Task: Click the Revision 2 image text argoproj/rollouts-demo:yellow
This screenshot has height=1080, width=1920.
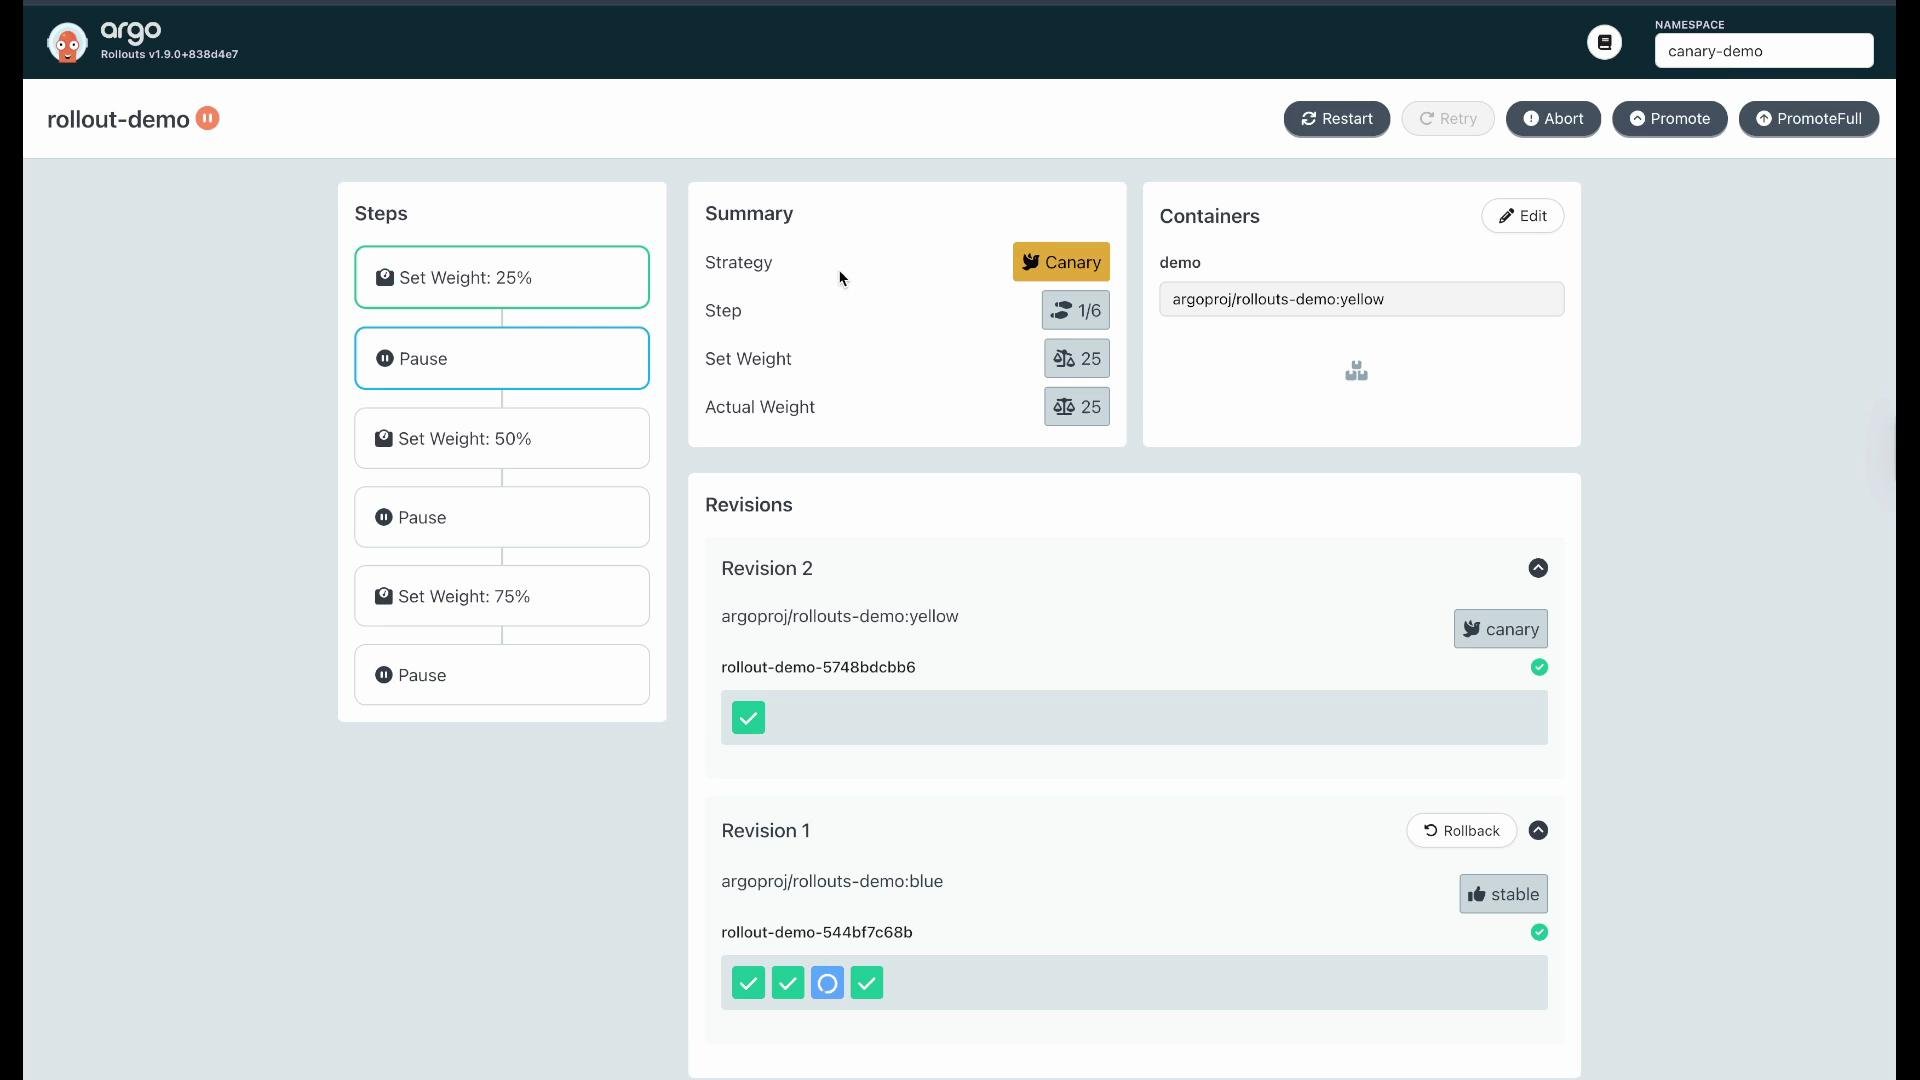Action: tap(840, 616)
